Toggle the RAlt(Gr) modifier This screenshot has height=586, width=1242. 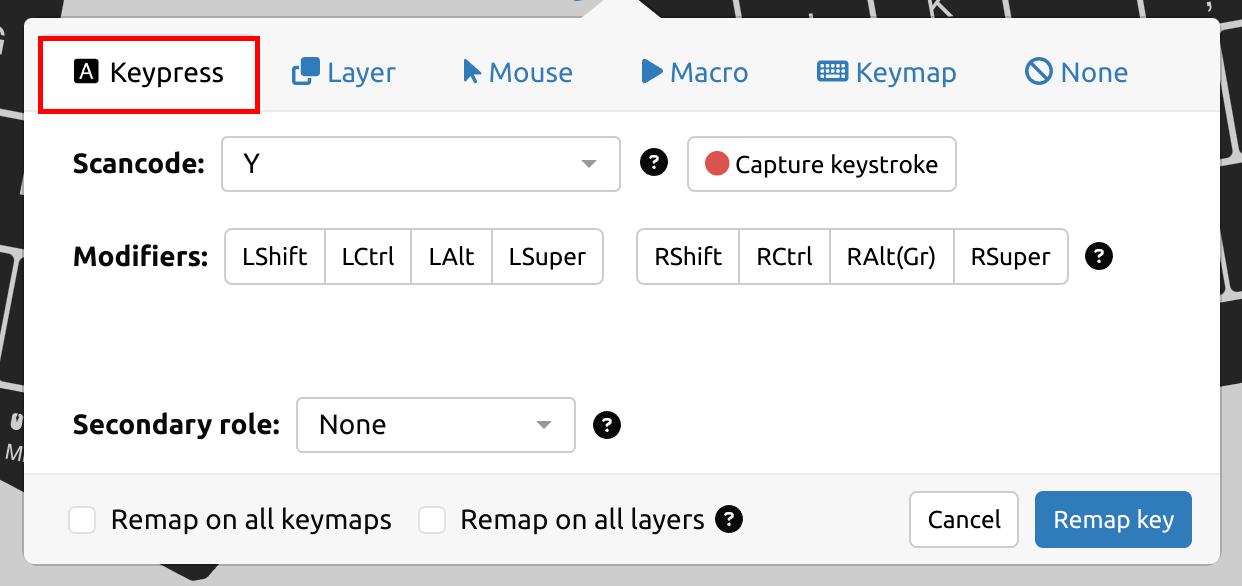coord(891,257)
